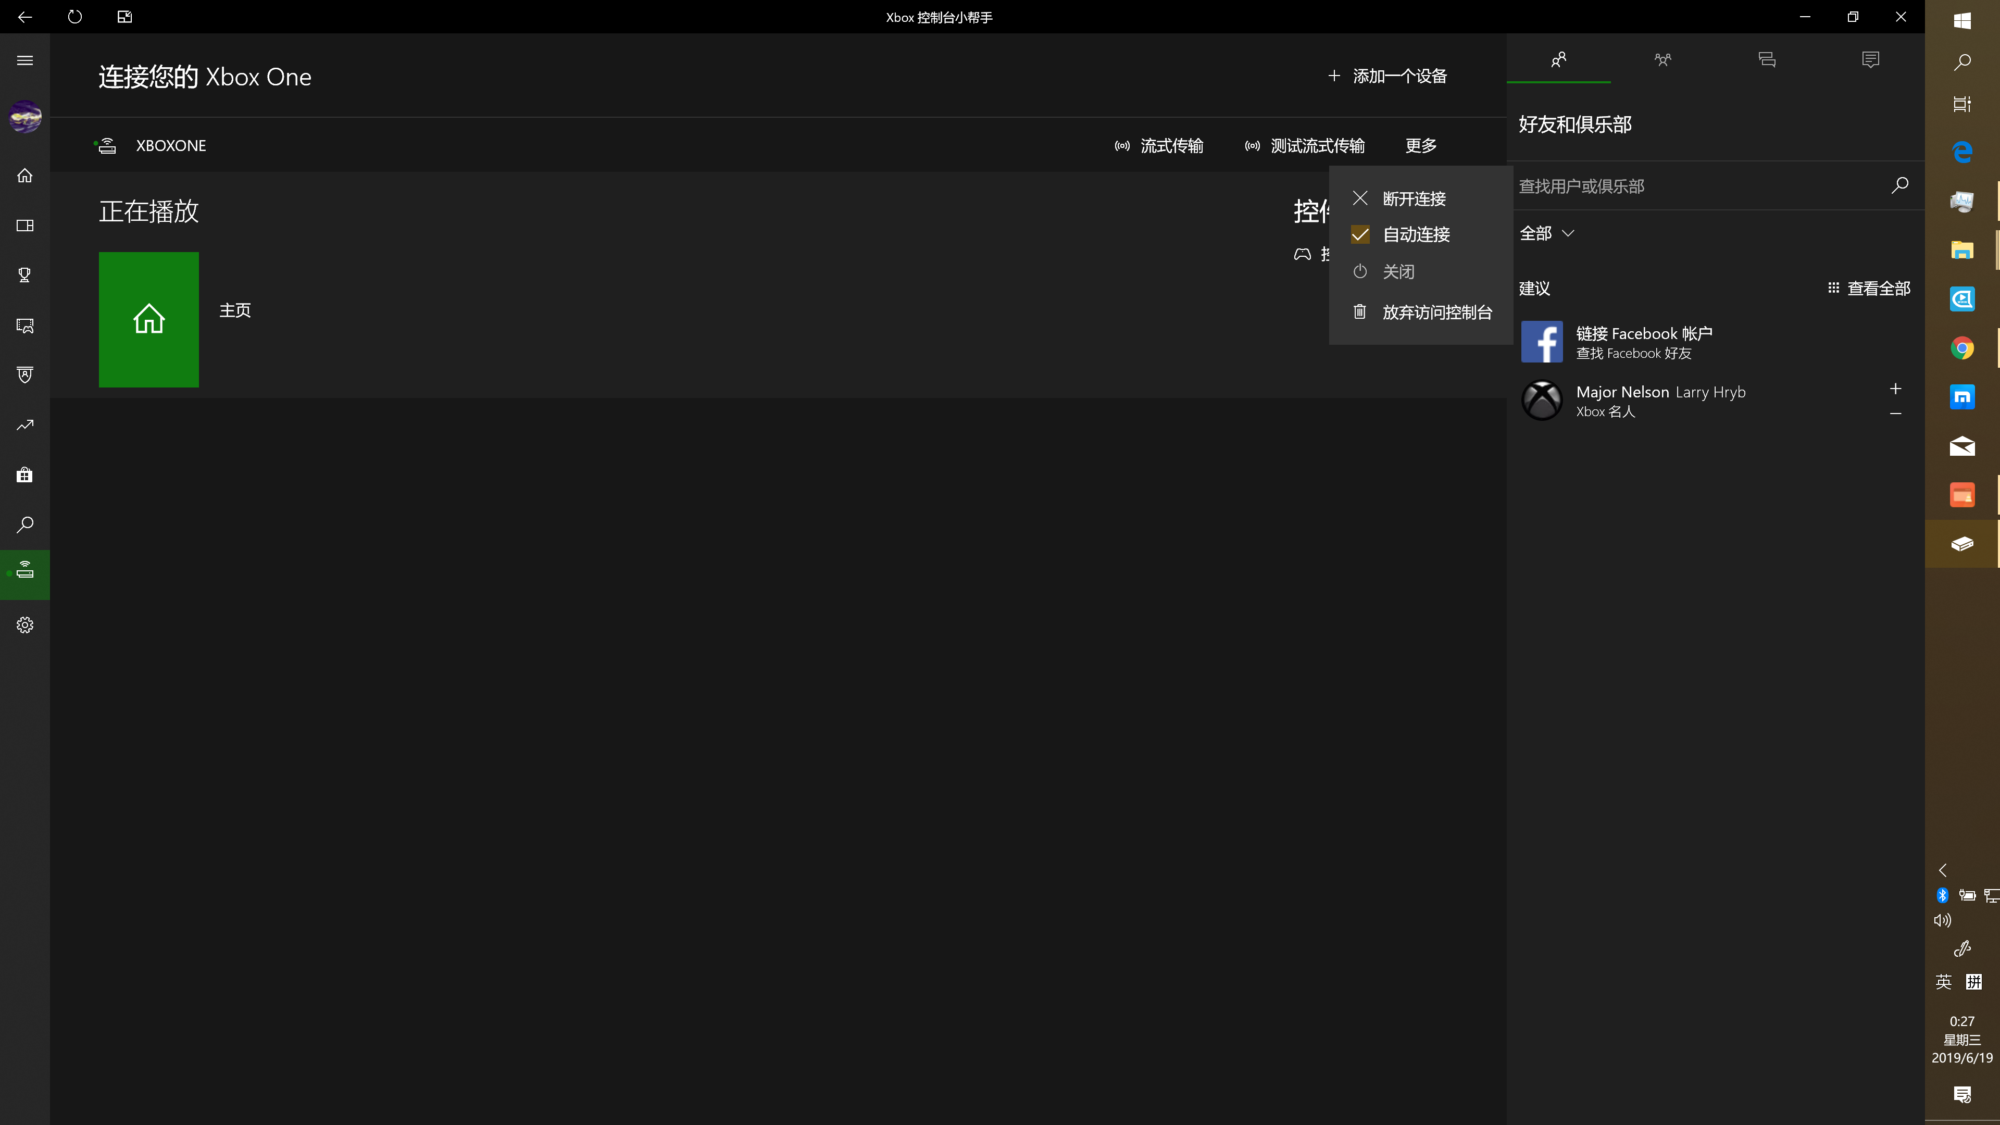
Task: Open the Action Center notifications icon
Action: (1962, 1095)
